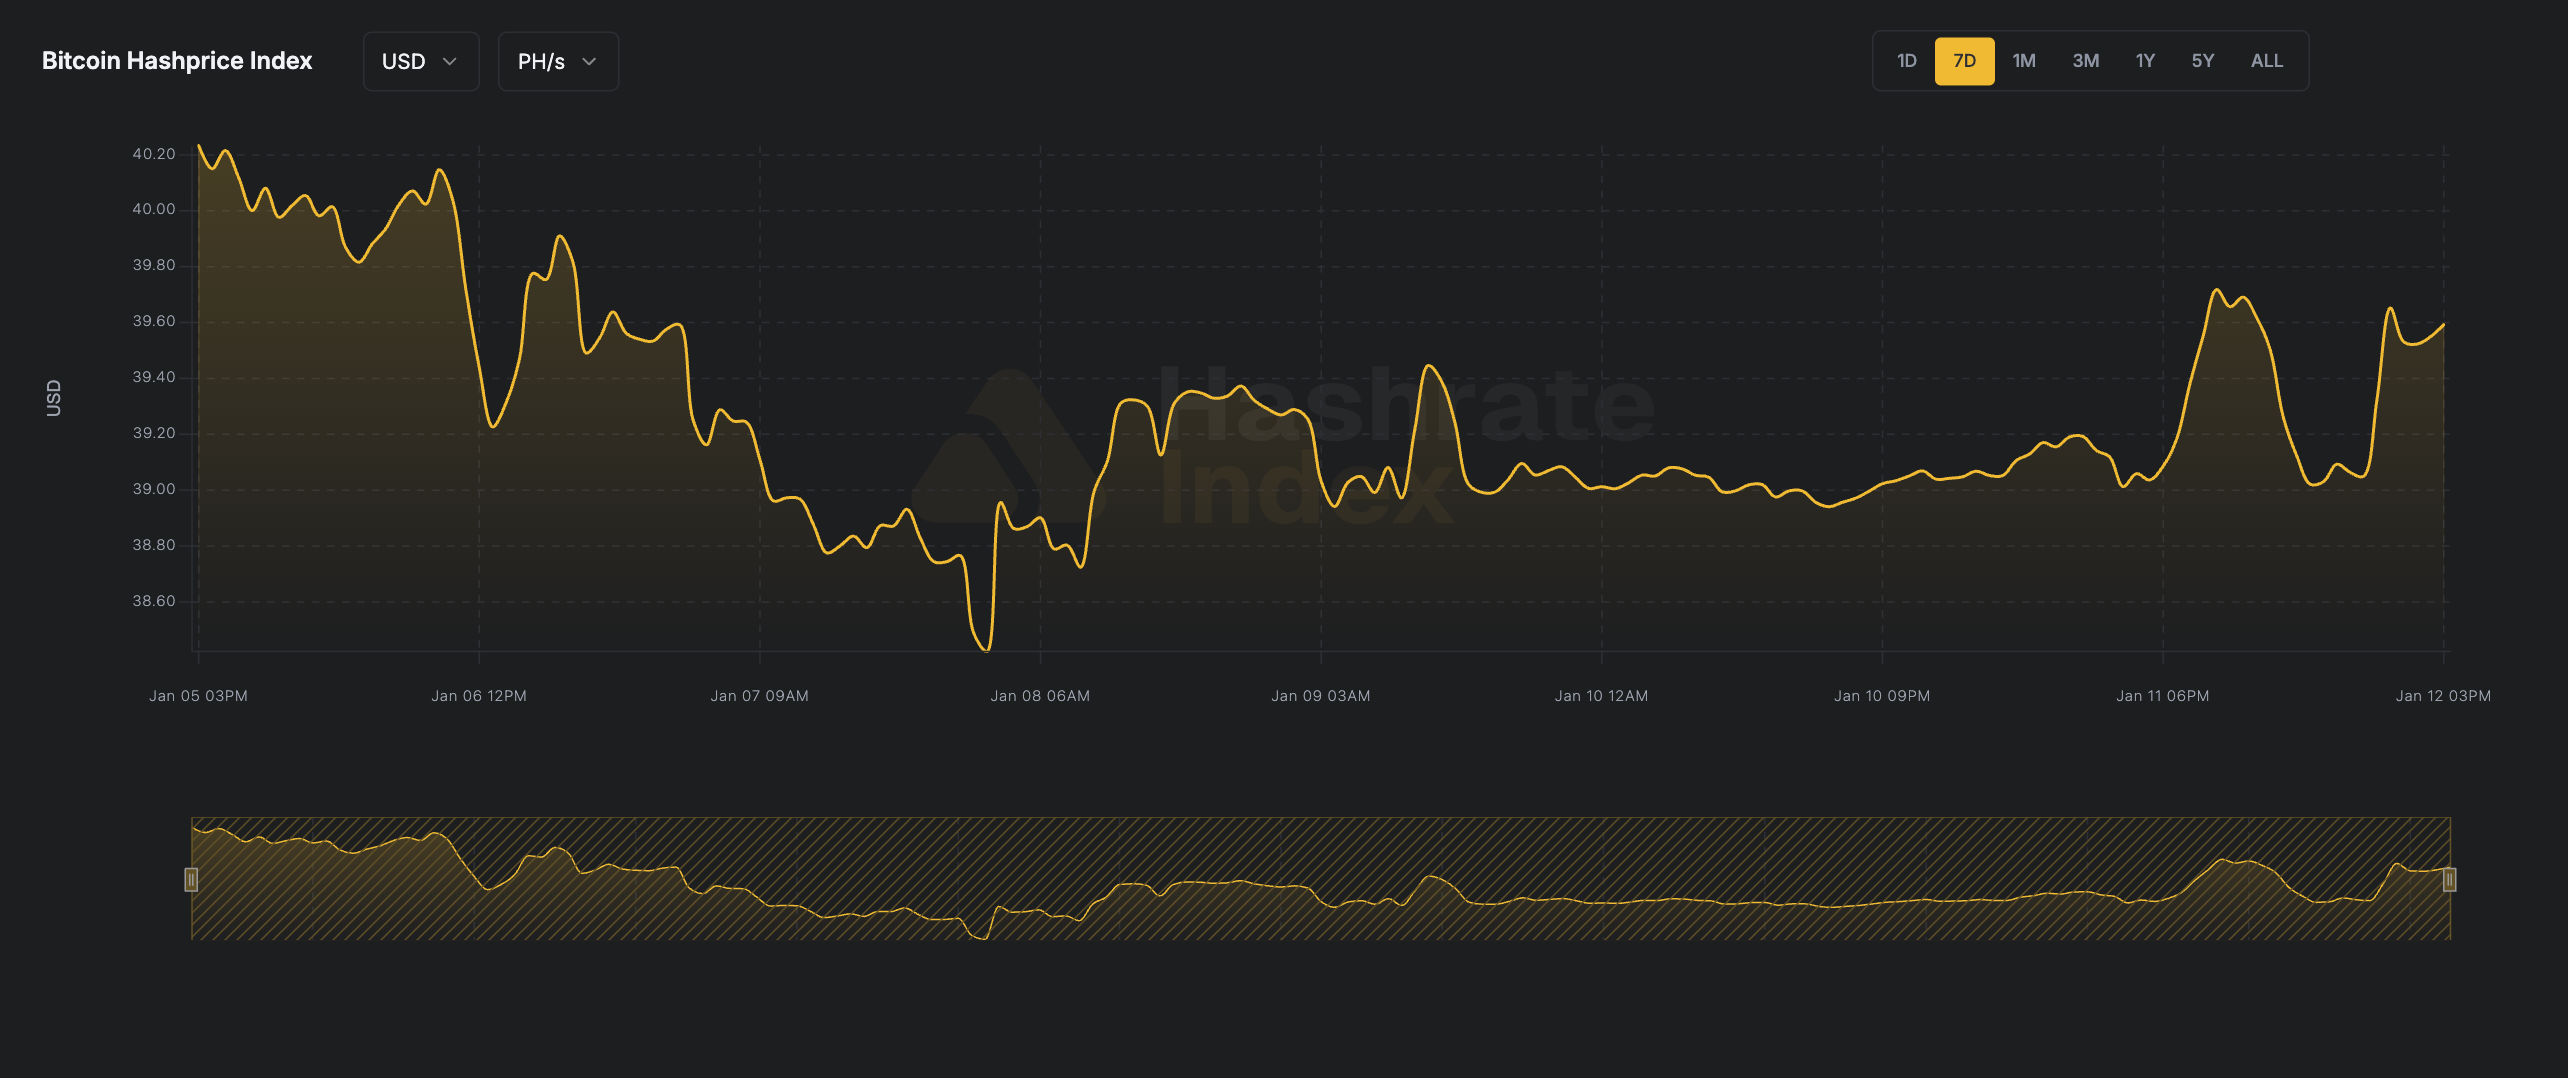The image size is (2568, 1078).
Task: Click the Bitcoin Hashprice Index title
Action: [176, 60]
